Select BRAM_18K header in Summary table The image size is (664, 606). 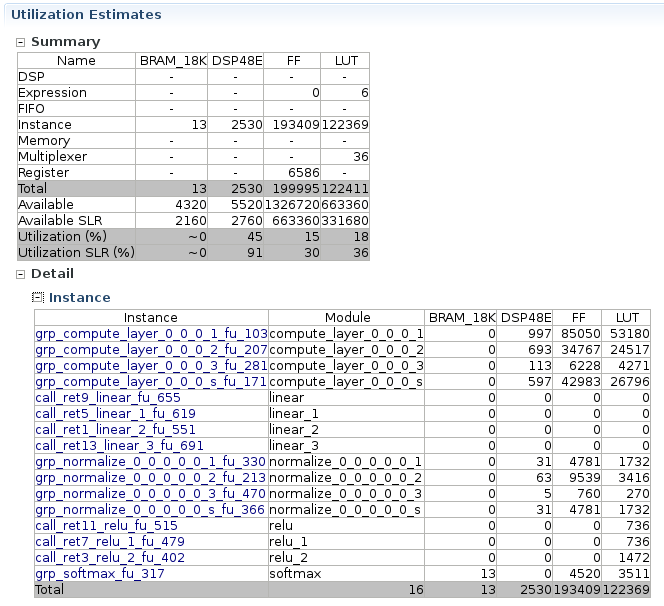coord(173,61)
